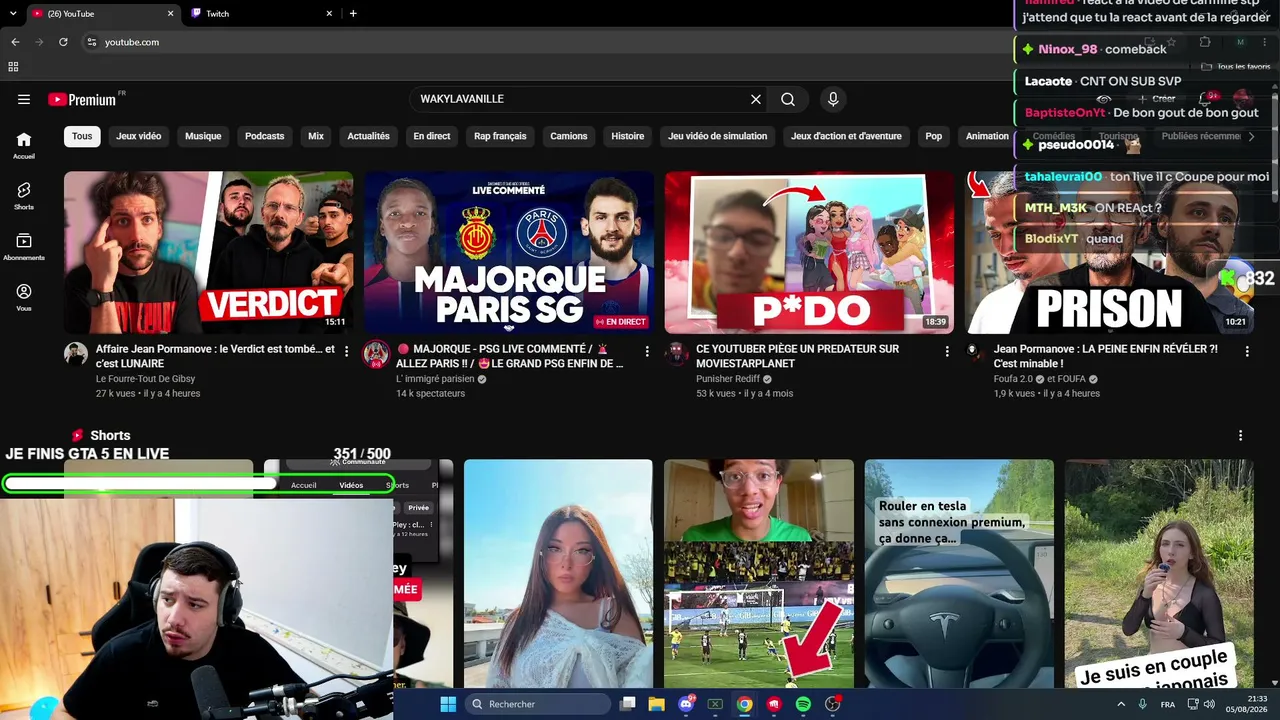Close the YouTube browser tab
Screen dimensions: 1280x720
point(170,13)
